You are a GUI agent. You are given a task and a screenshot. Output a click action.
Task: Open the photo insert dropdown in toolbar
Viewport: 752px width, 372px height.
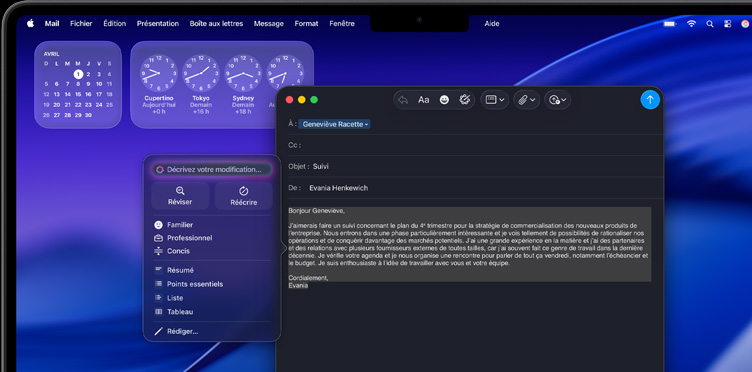[x=558, y=100]
